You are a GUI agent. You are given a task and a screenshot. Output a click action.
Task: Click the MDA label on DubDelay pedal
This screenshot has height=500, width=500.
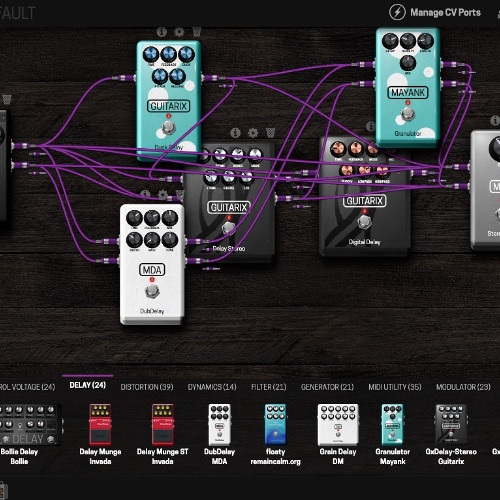152,270
